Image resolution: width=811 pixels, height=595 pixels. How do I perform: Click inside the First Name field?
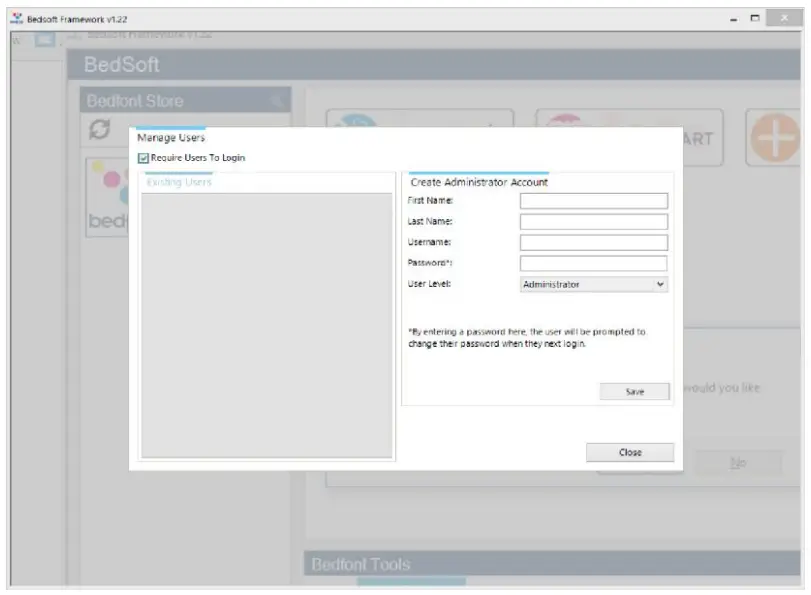[x=592, y=200]
